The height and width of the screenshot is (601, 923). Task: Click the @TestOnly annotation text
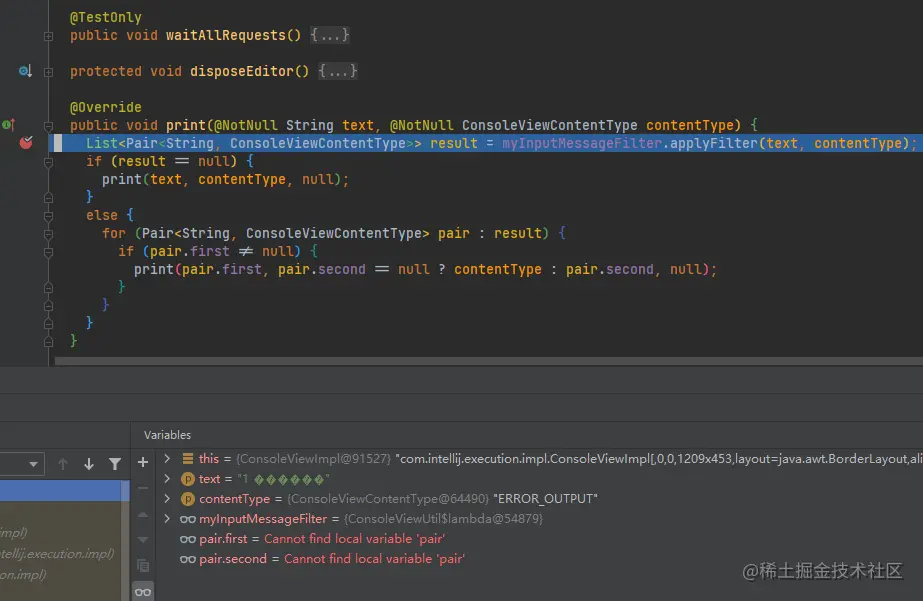(x=106, y=17)
